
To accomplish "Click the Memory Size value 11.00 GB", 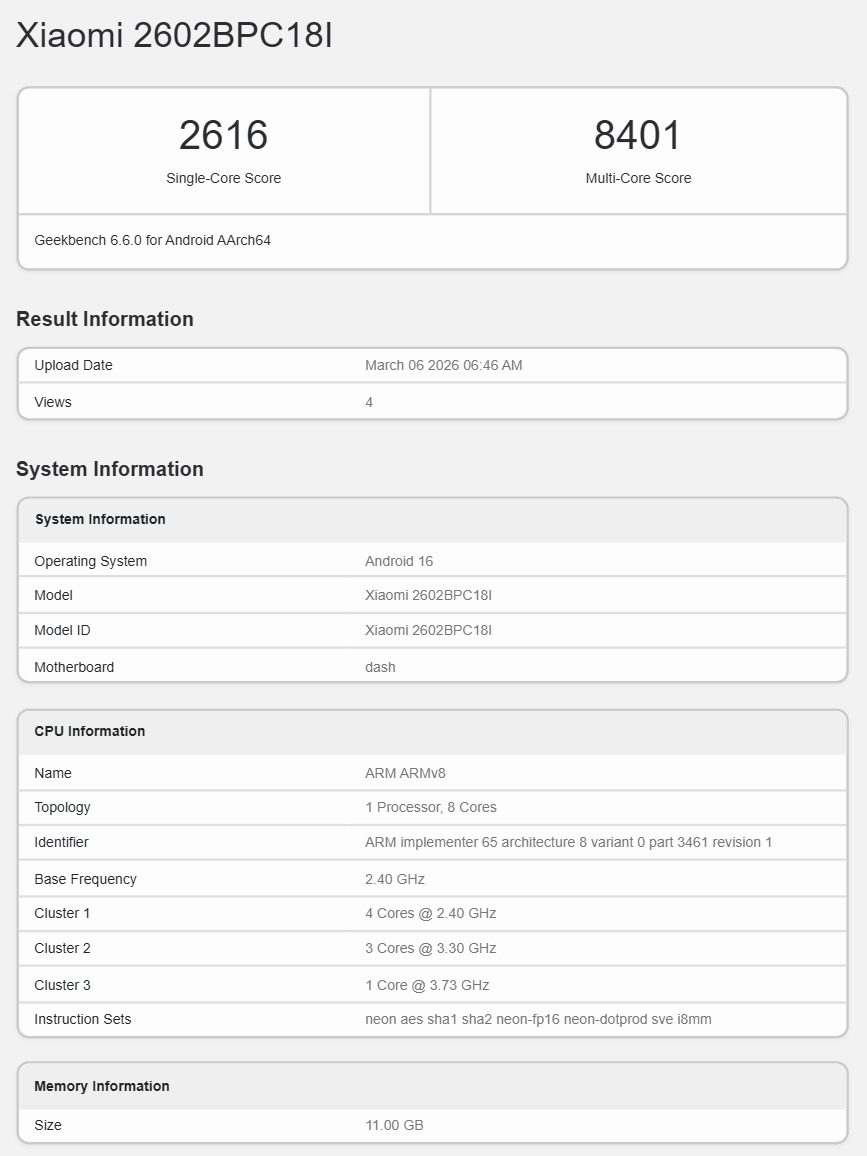I will pos(394,1125).
